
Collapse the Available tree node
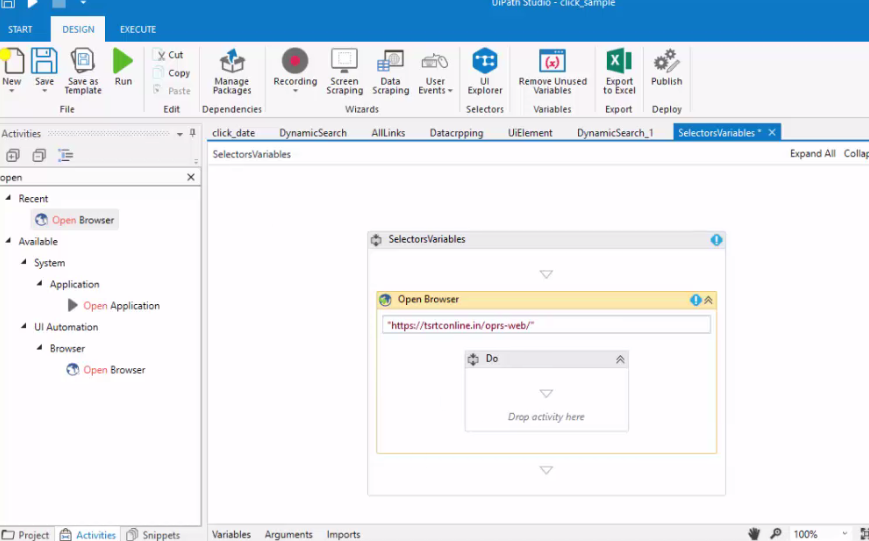[8, 241]
